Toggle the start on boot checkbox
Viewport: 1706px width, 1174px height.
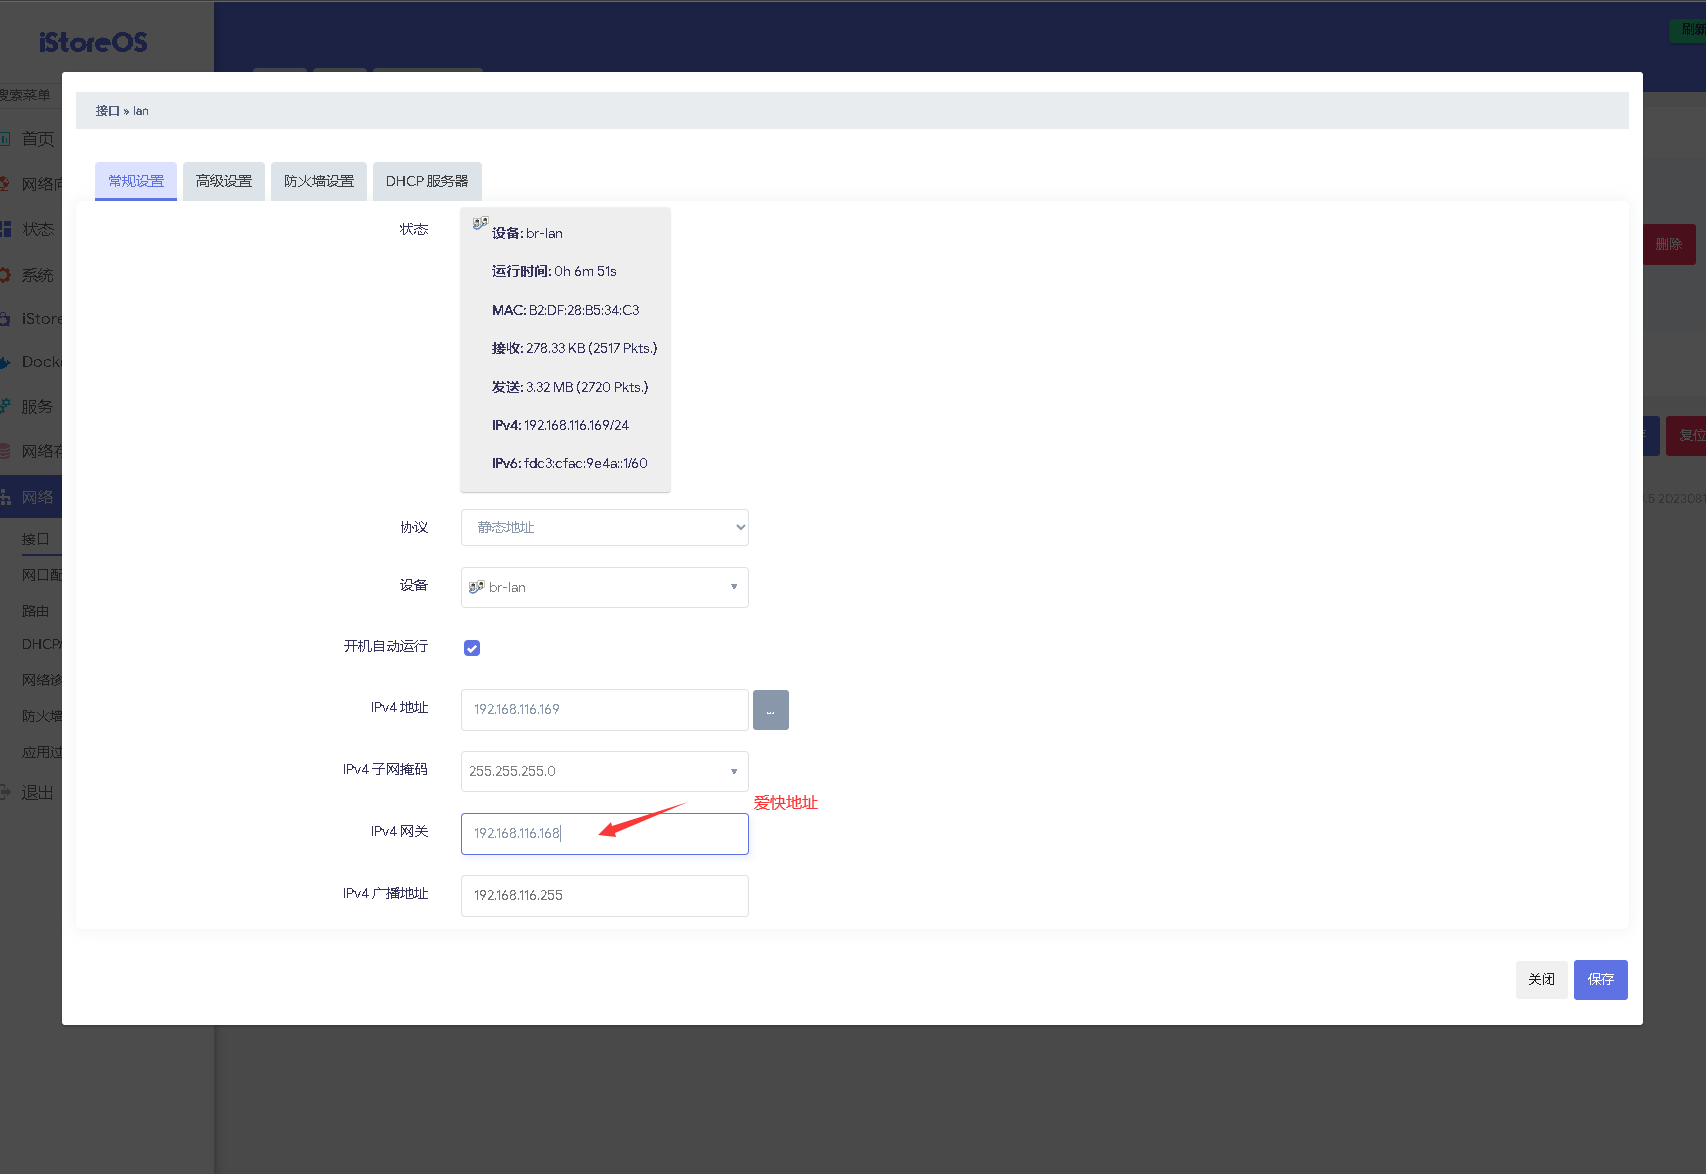(x=472, y=648)
